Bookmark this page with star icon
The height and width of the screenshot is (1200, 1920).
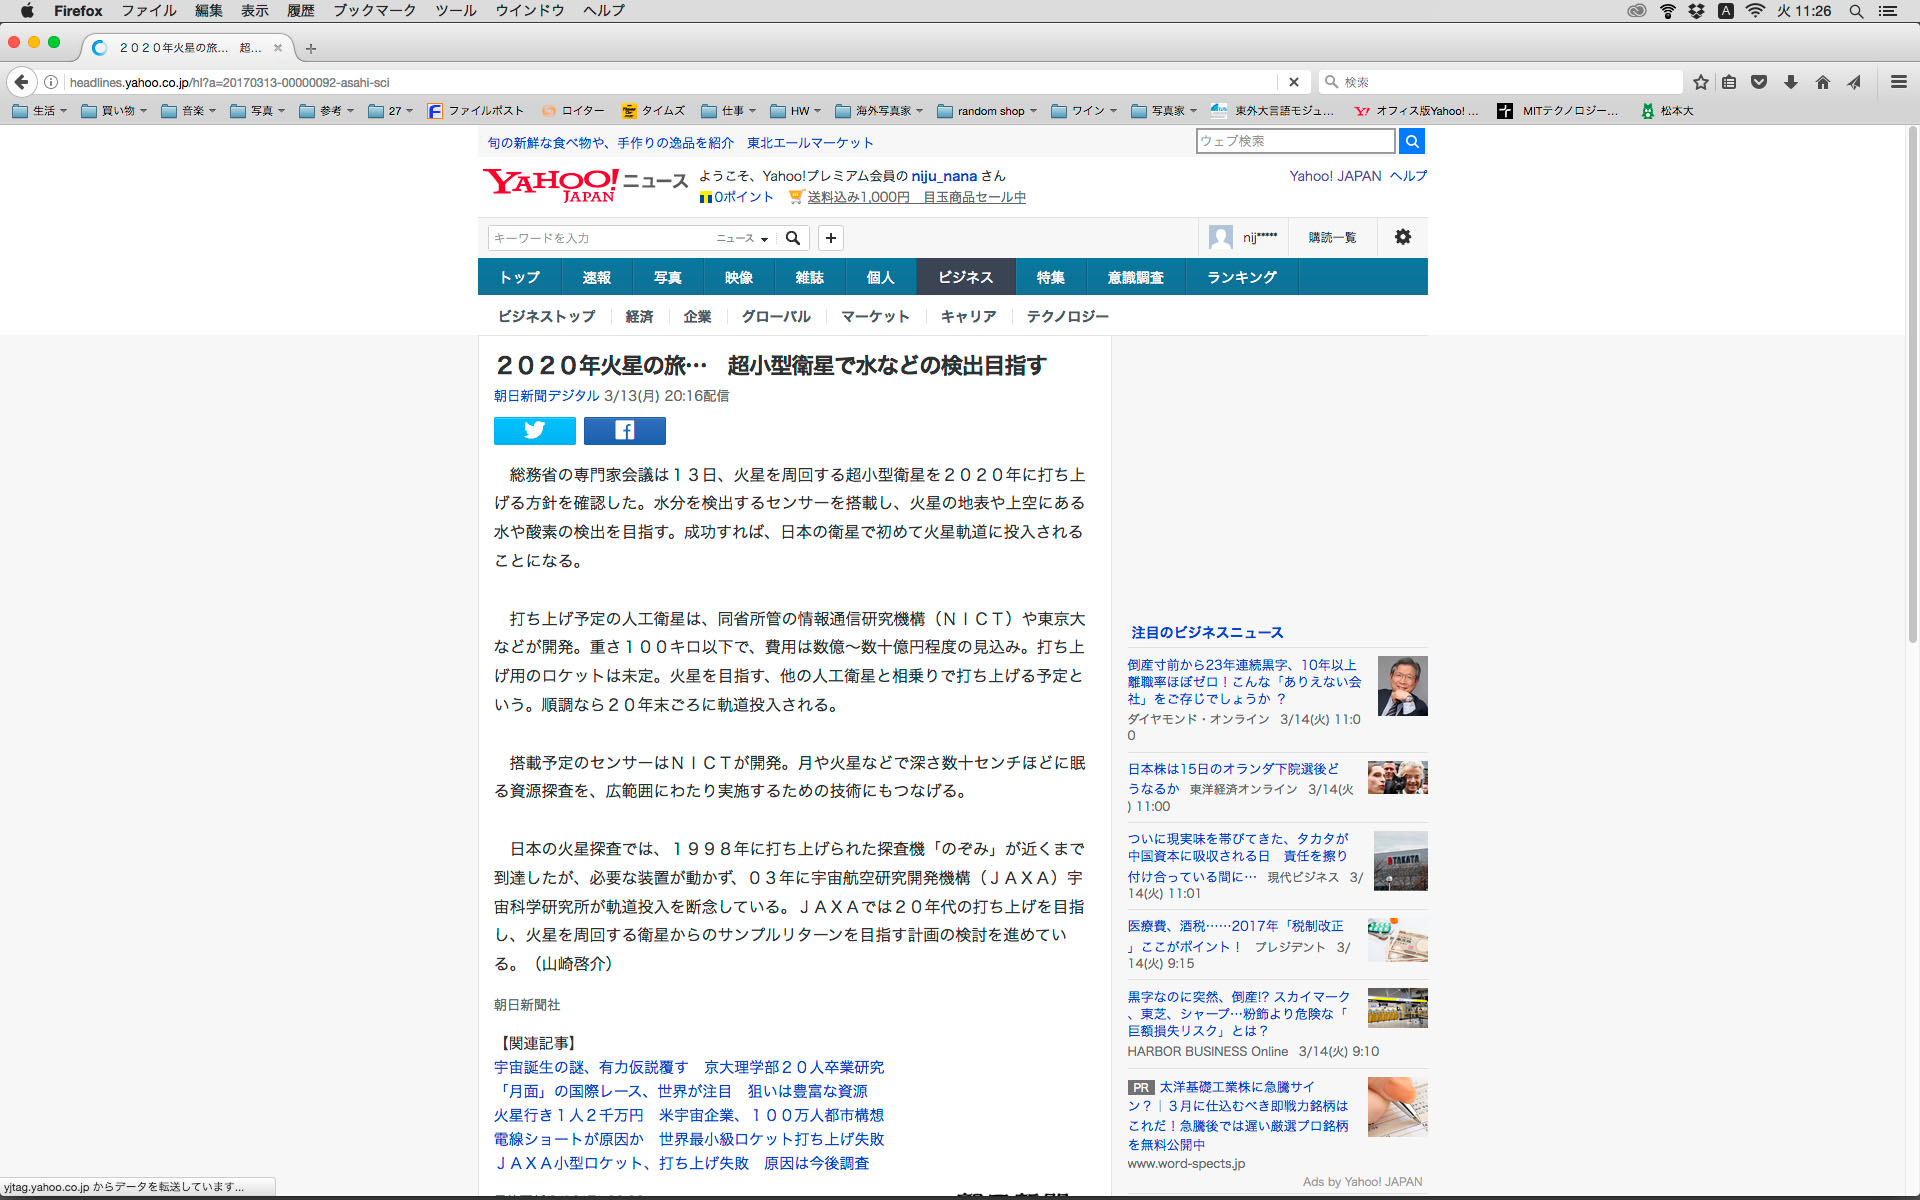click(1701, 82)
